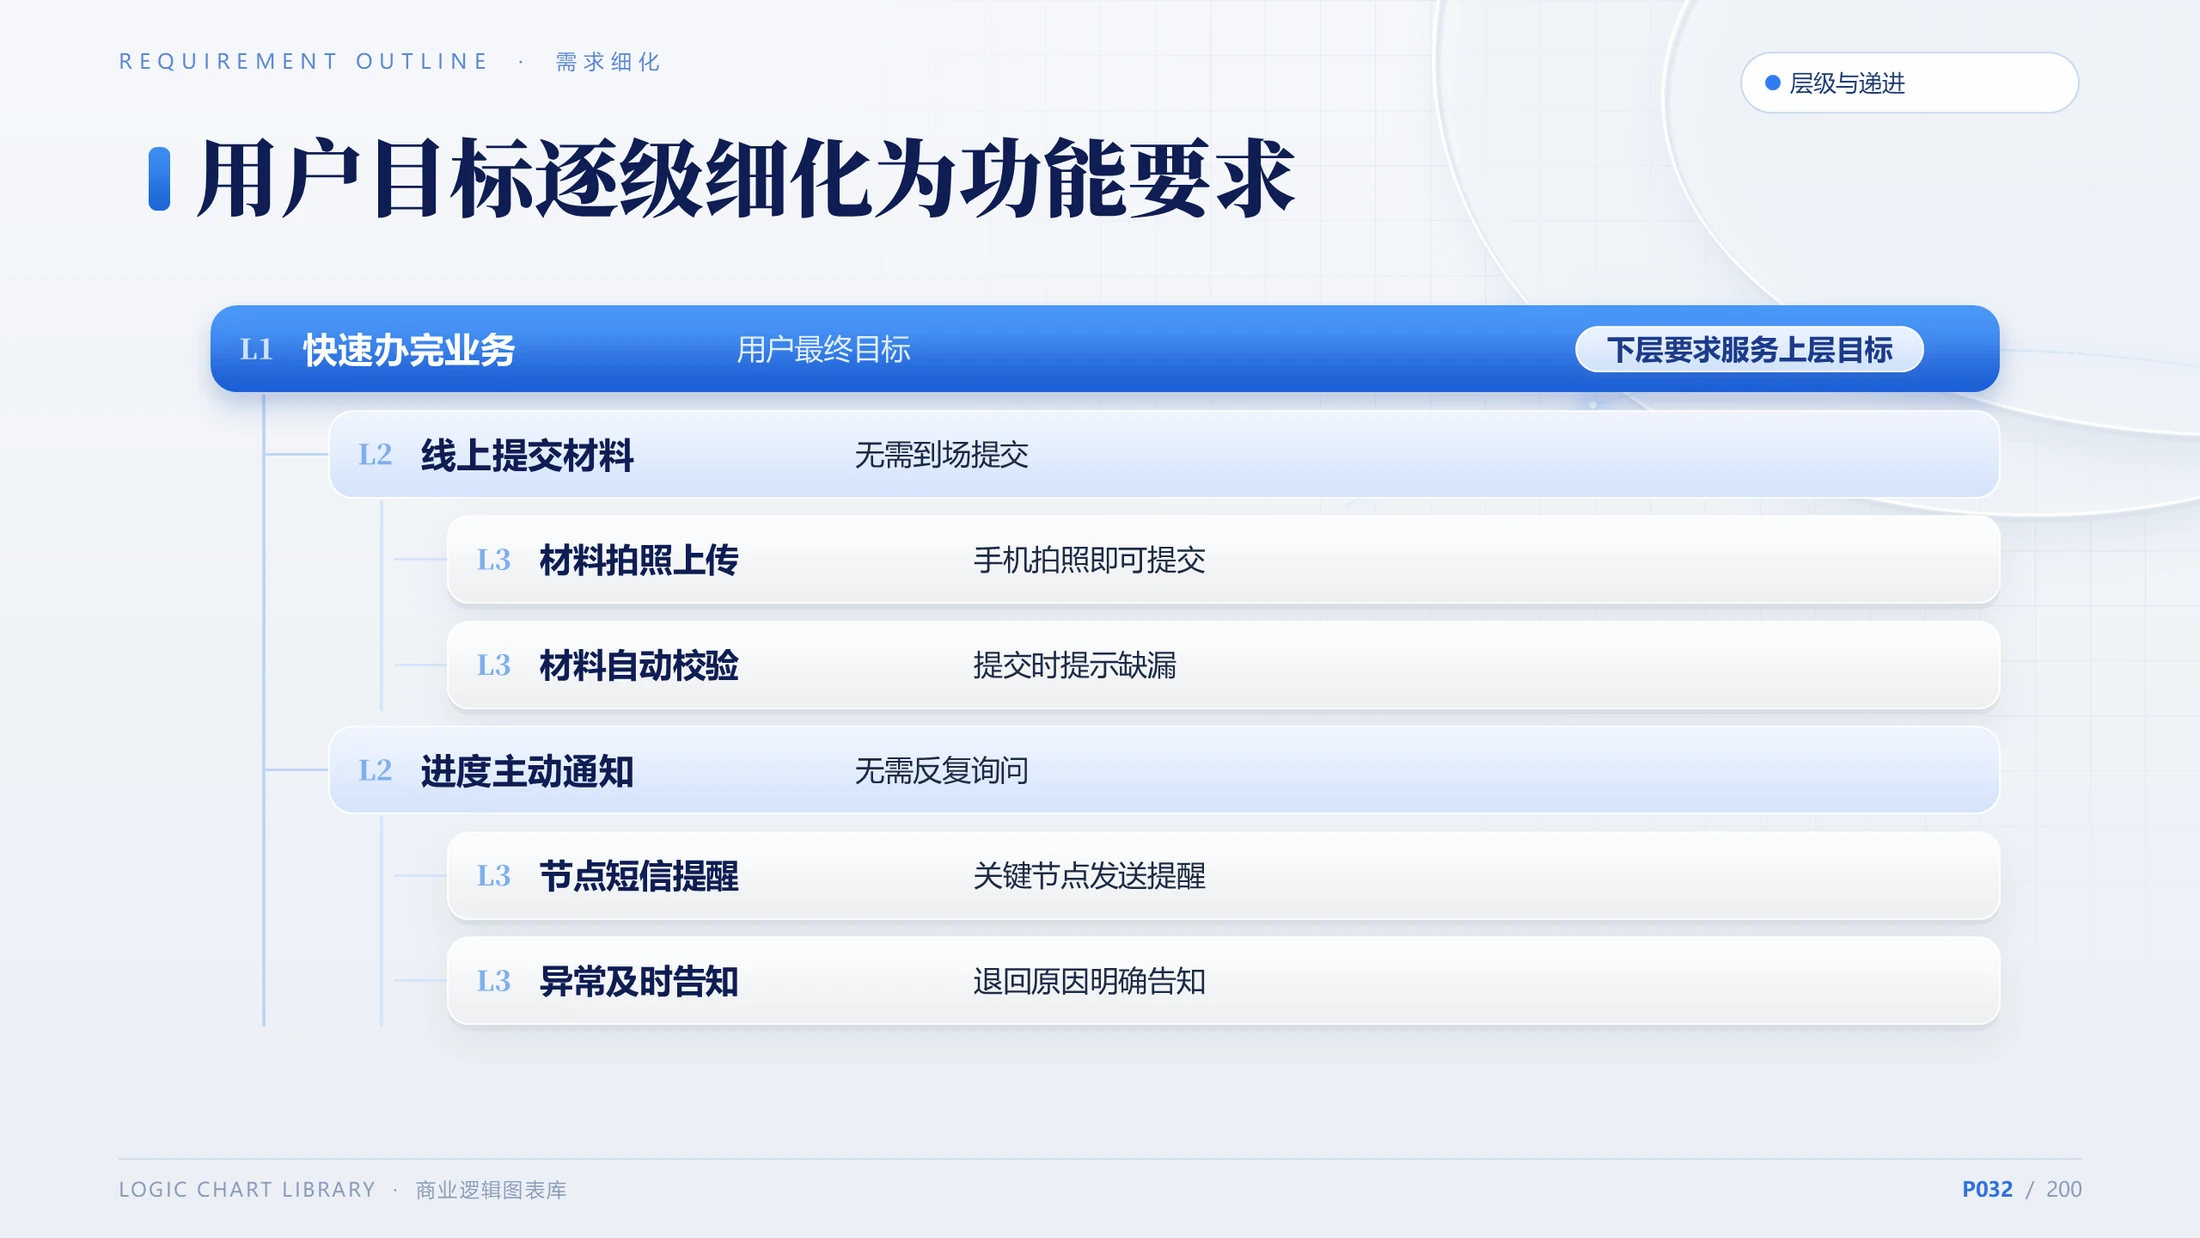
Task: Click the text 关键节点发送提醒
Action: pos(1089,876)
